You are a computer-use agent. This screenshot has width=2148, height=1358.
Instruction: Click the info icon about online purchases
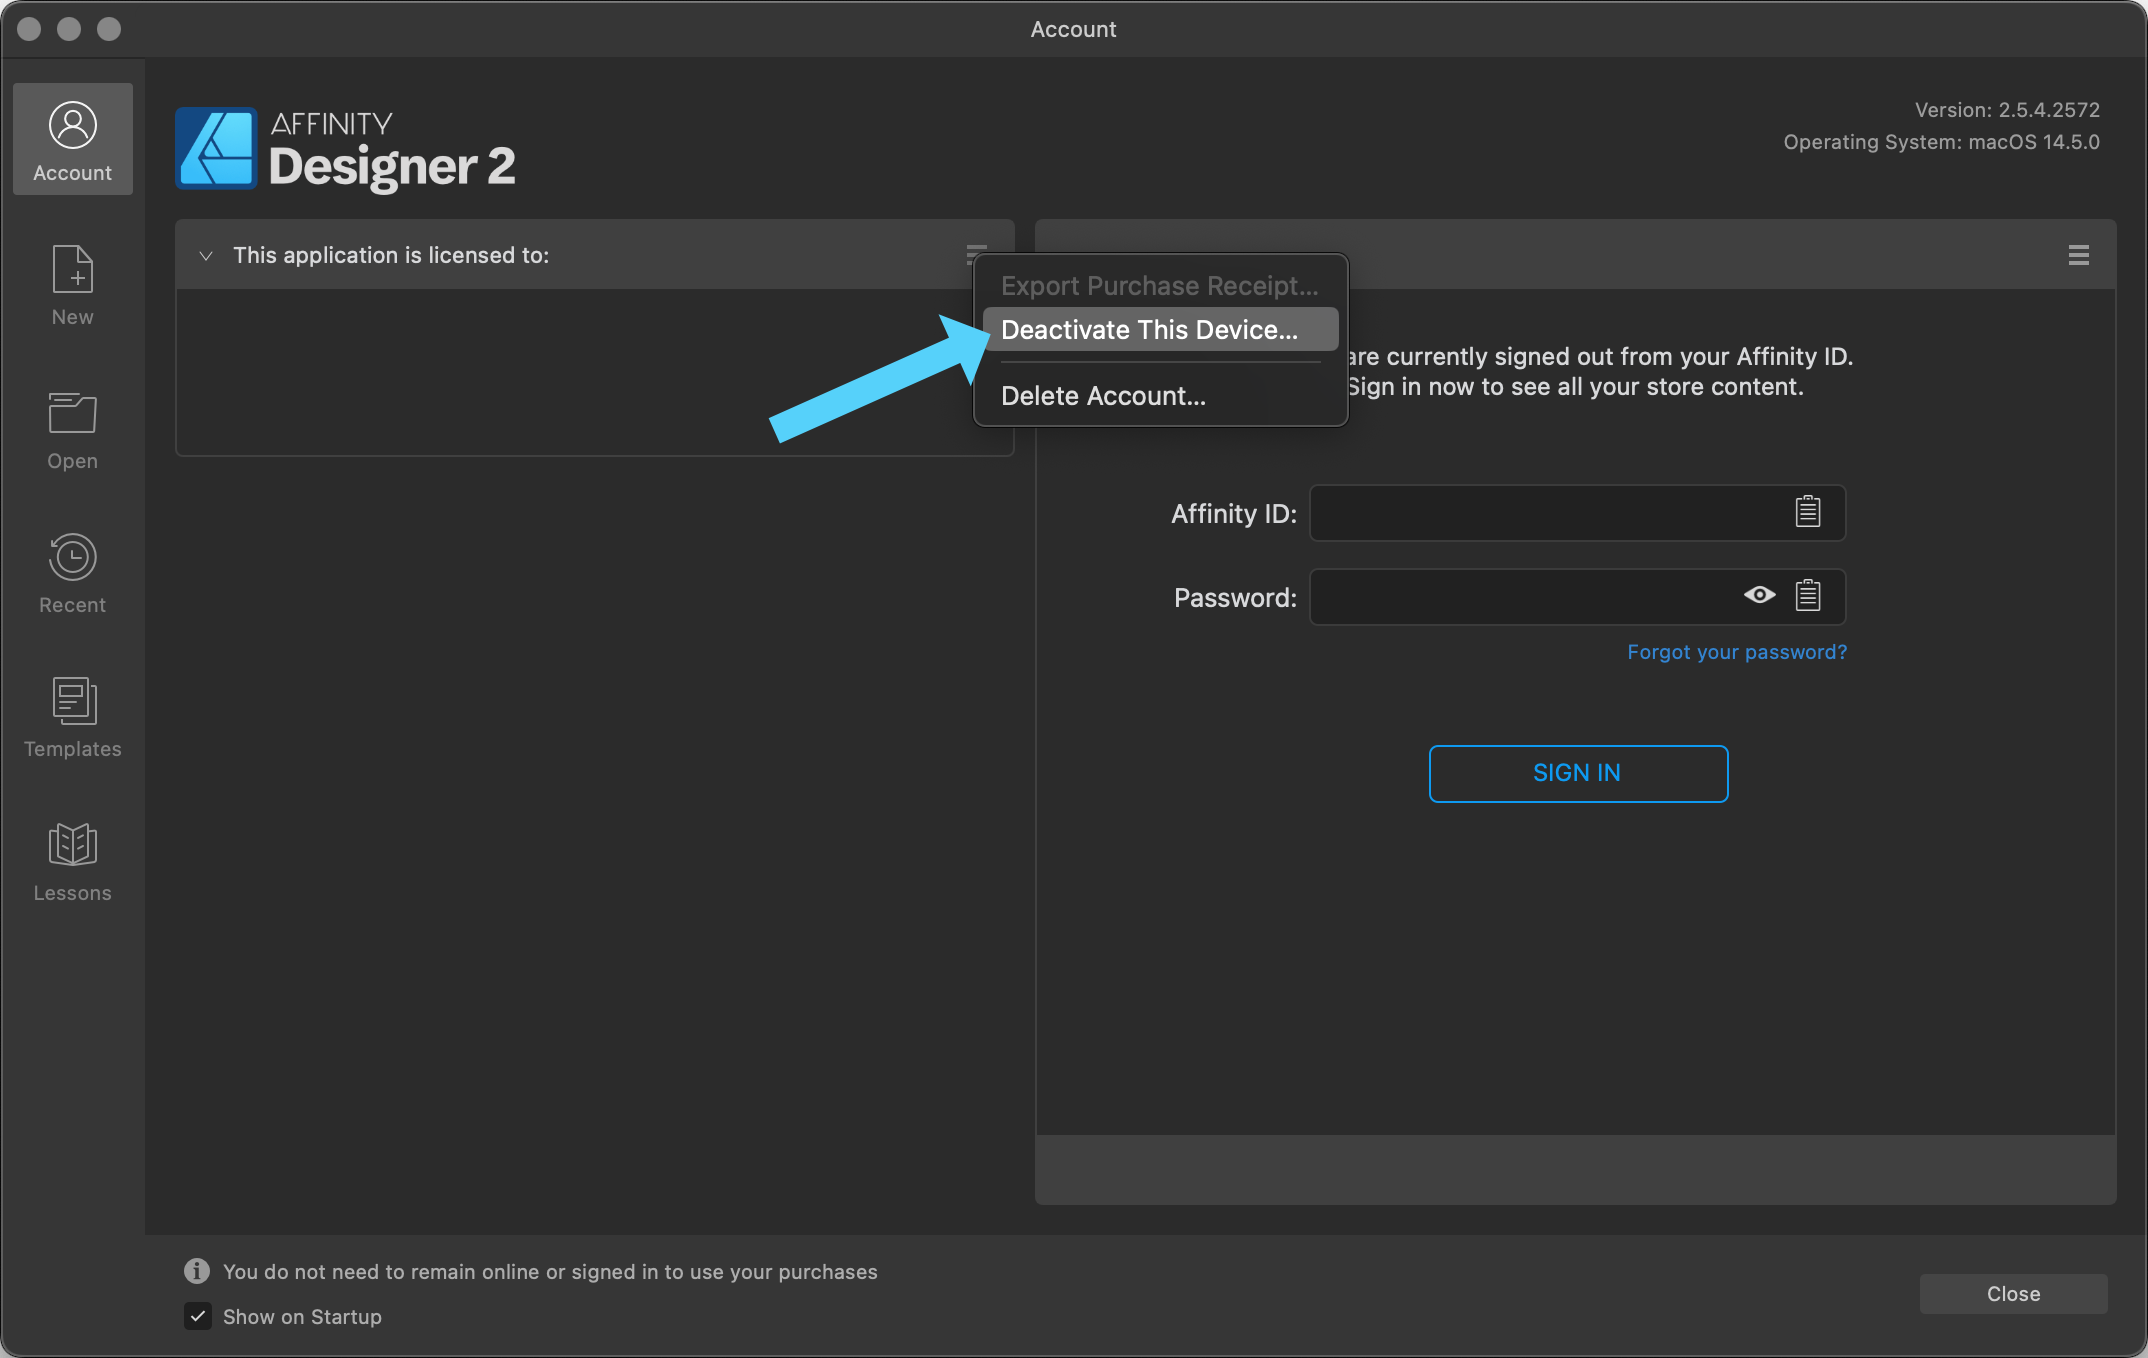pyautogui.click(x=196, y=1271)
